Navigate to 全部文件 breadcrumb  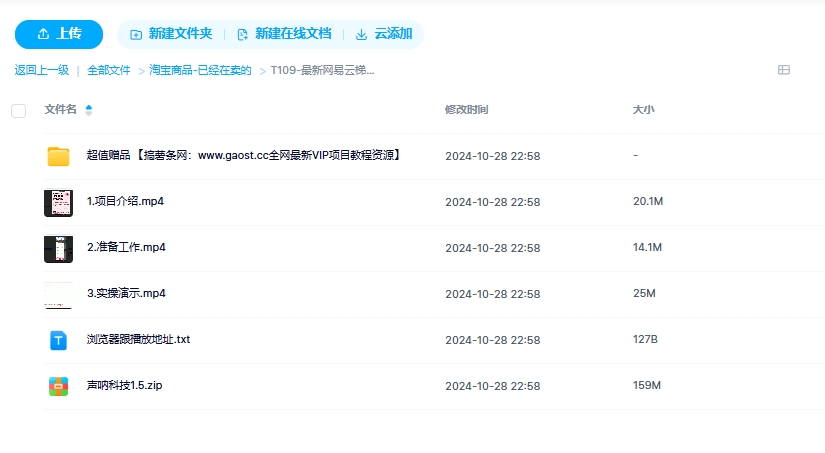click(x=109, y=70)
